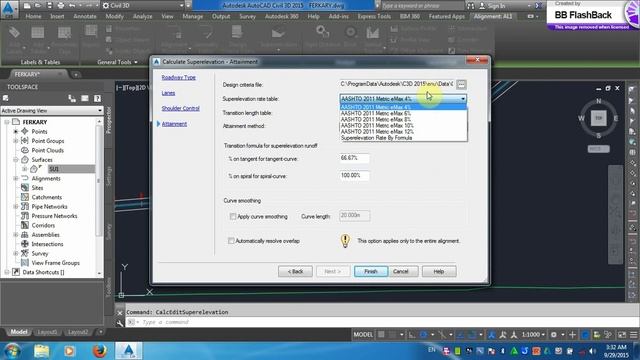Select View Frame Groups tree item
640x360 pixels.
tap(56, 263)
